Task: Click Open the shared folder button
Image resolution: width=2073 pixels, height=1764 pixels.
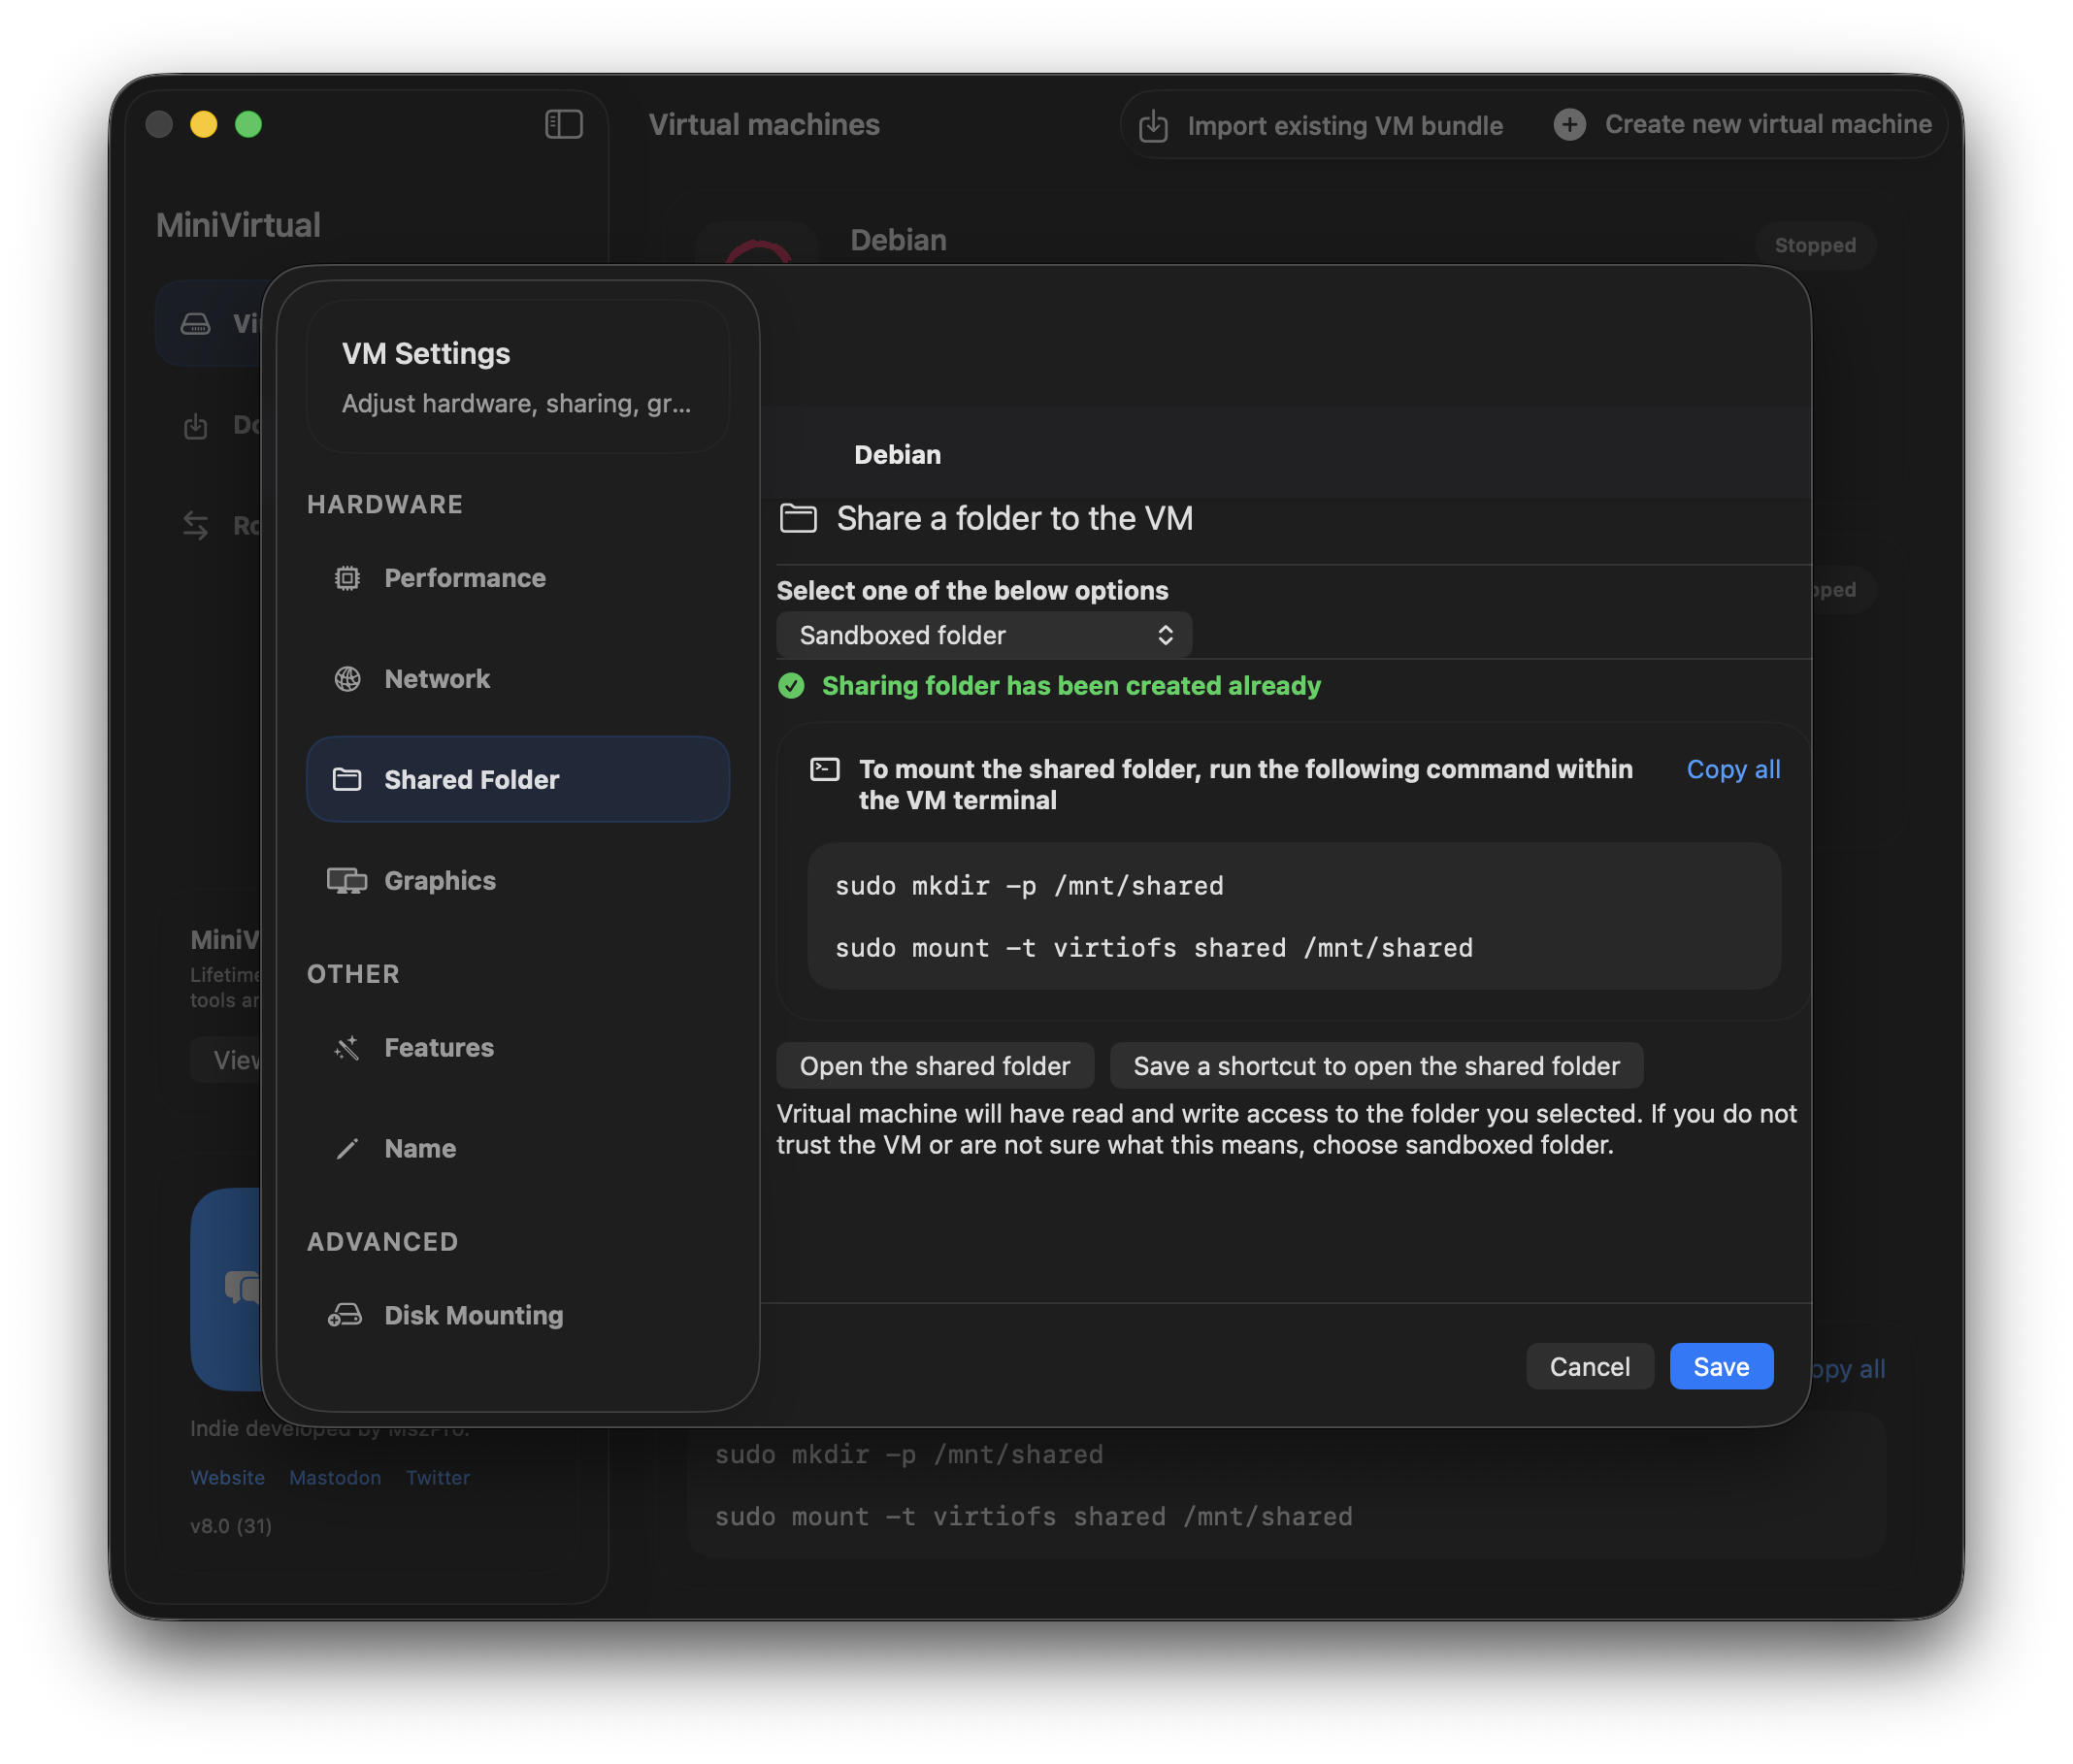Action: [934, 1065]
